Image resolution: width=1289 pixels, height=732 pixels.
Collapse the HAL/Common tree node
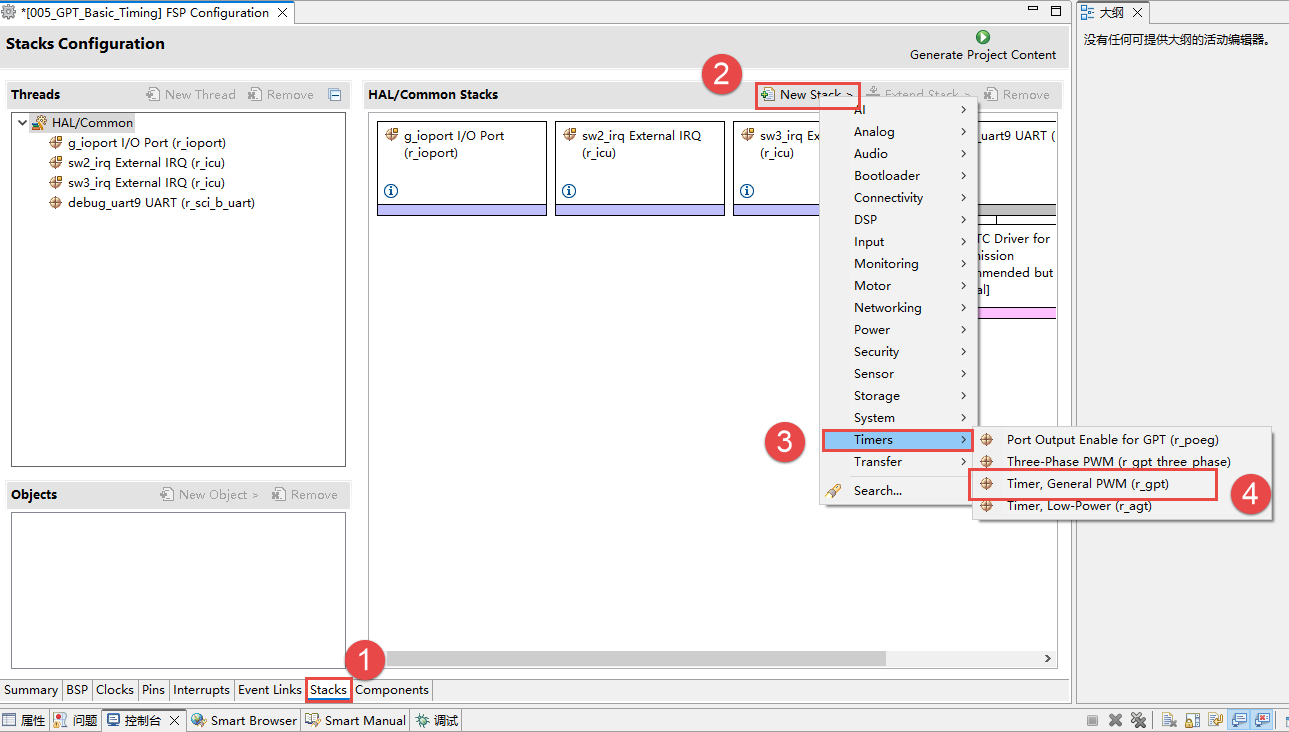22,123
